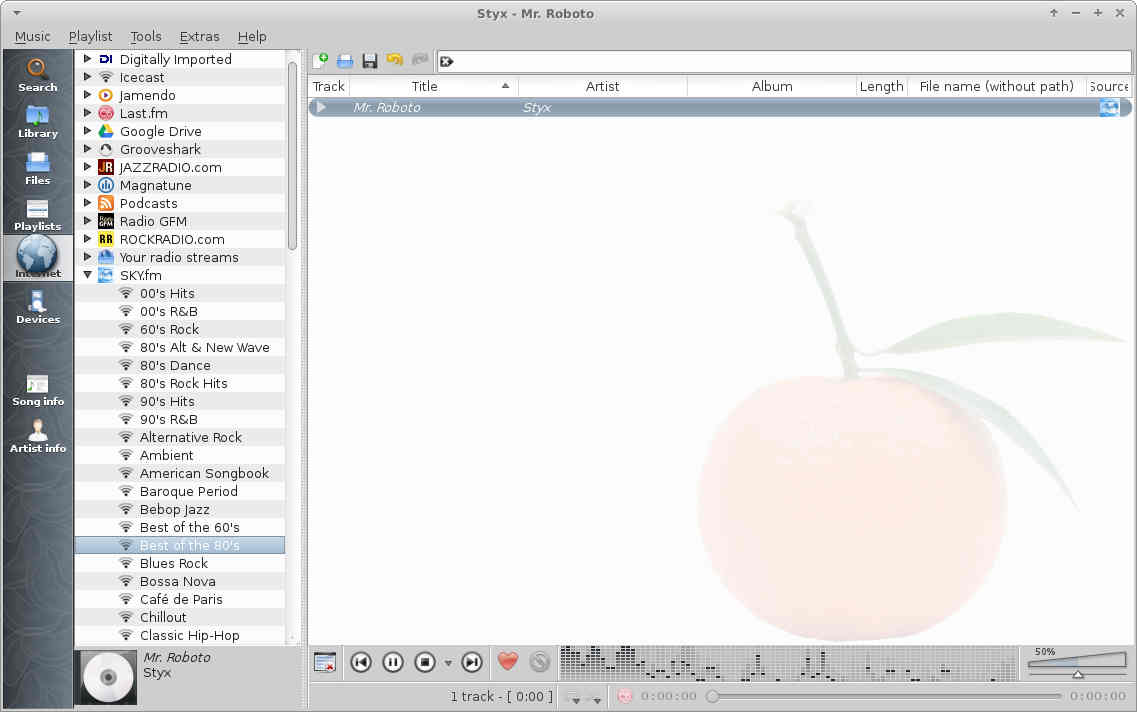This screenshot has width=1137, height=712.
Task: Expand the Your radio streams node
Action: pyautogui.click(x=88, y=257)
